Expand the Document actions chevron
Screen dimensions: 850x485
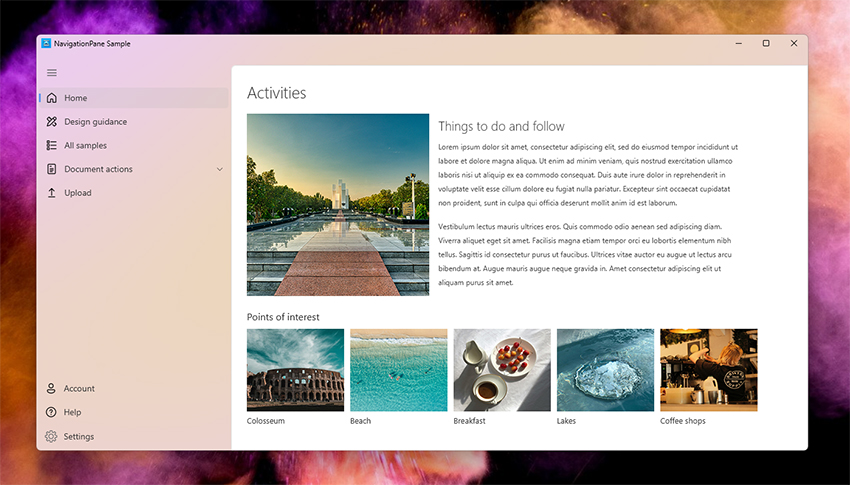click(220, 170)
